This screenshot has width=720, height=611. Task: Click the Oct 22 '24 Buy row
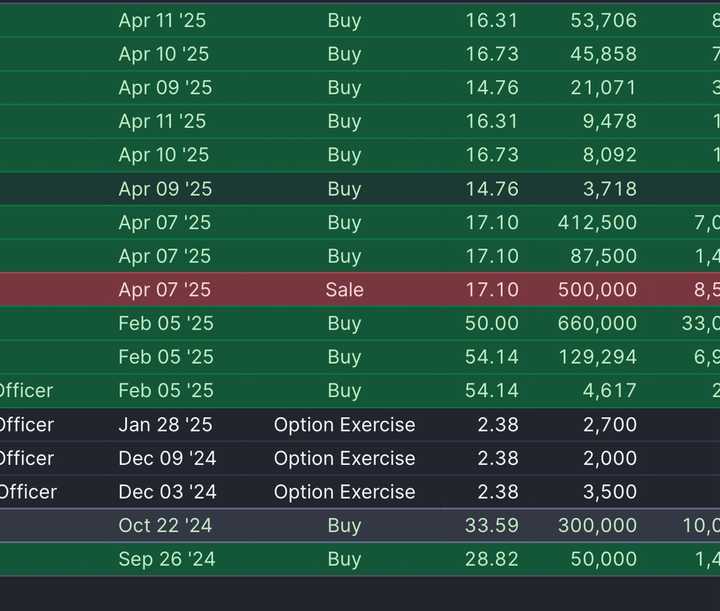click(x=360, y=526)
